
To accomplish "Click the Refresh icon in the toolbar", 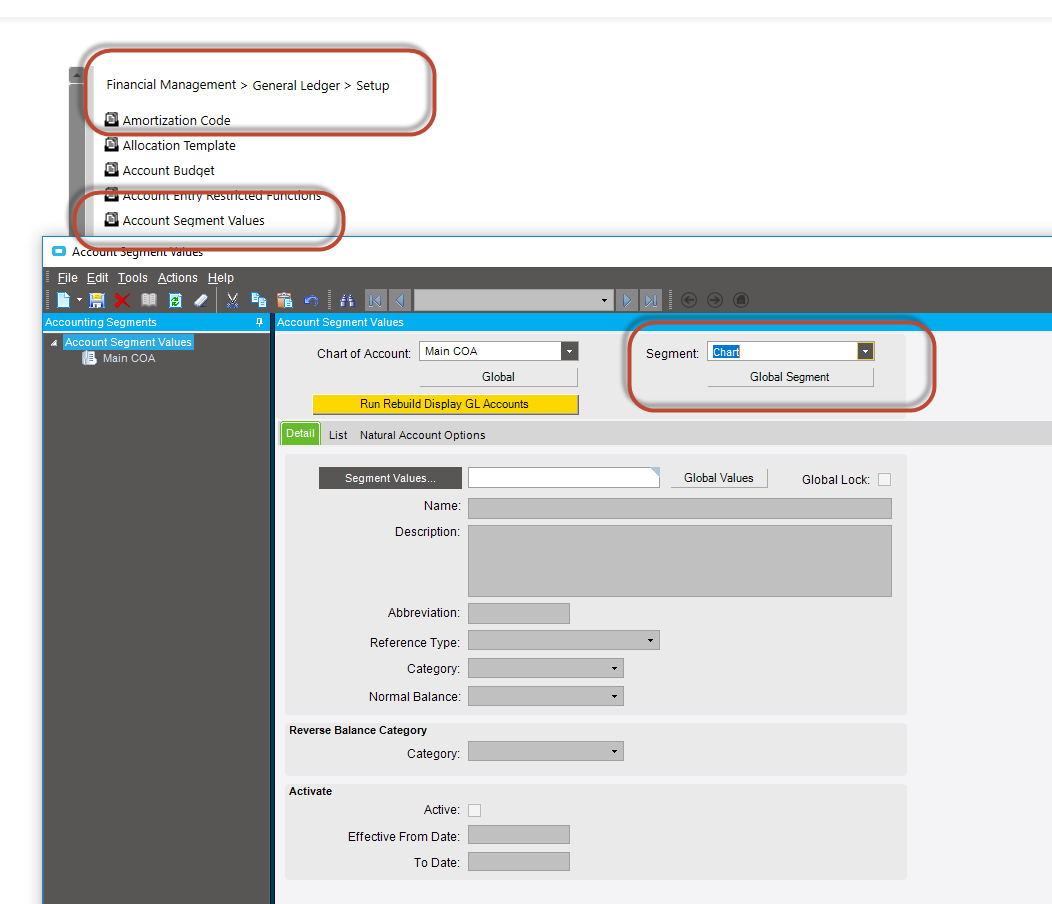I will coord(176,300).
